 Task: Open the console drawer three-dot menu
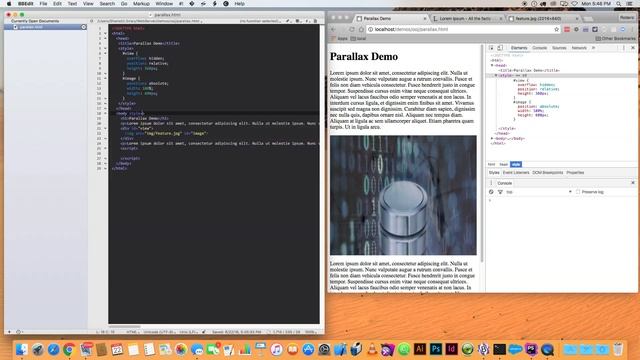(x=491, y=183)
